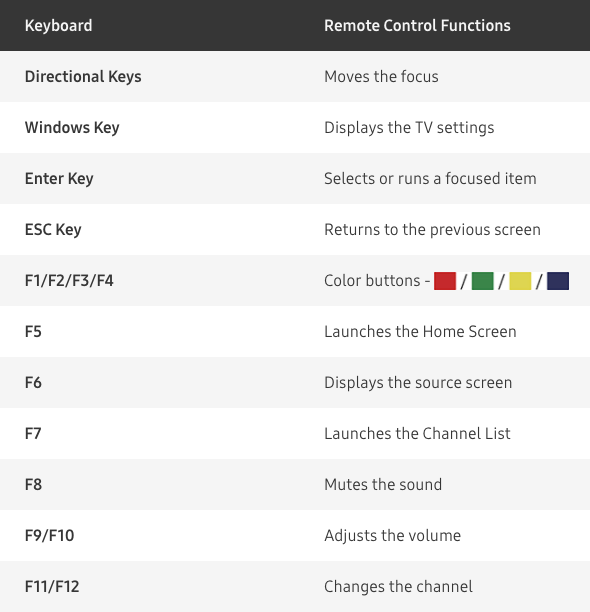
Task: Click the Directional Keys row label
Action: tap(83, 77)
